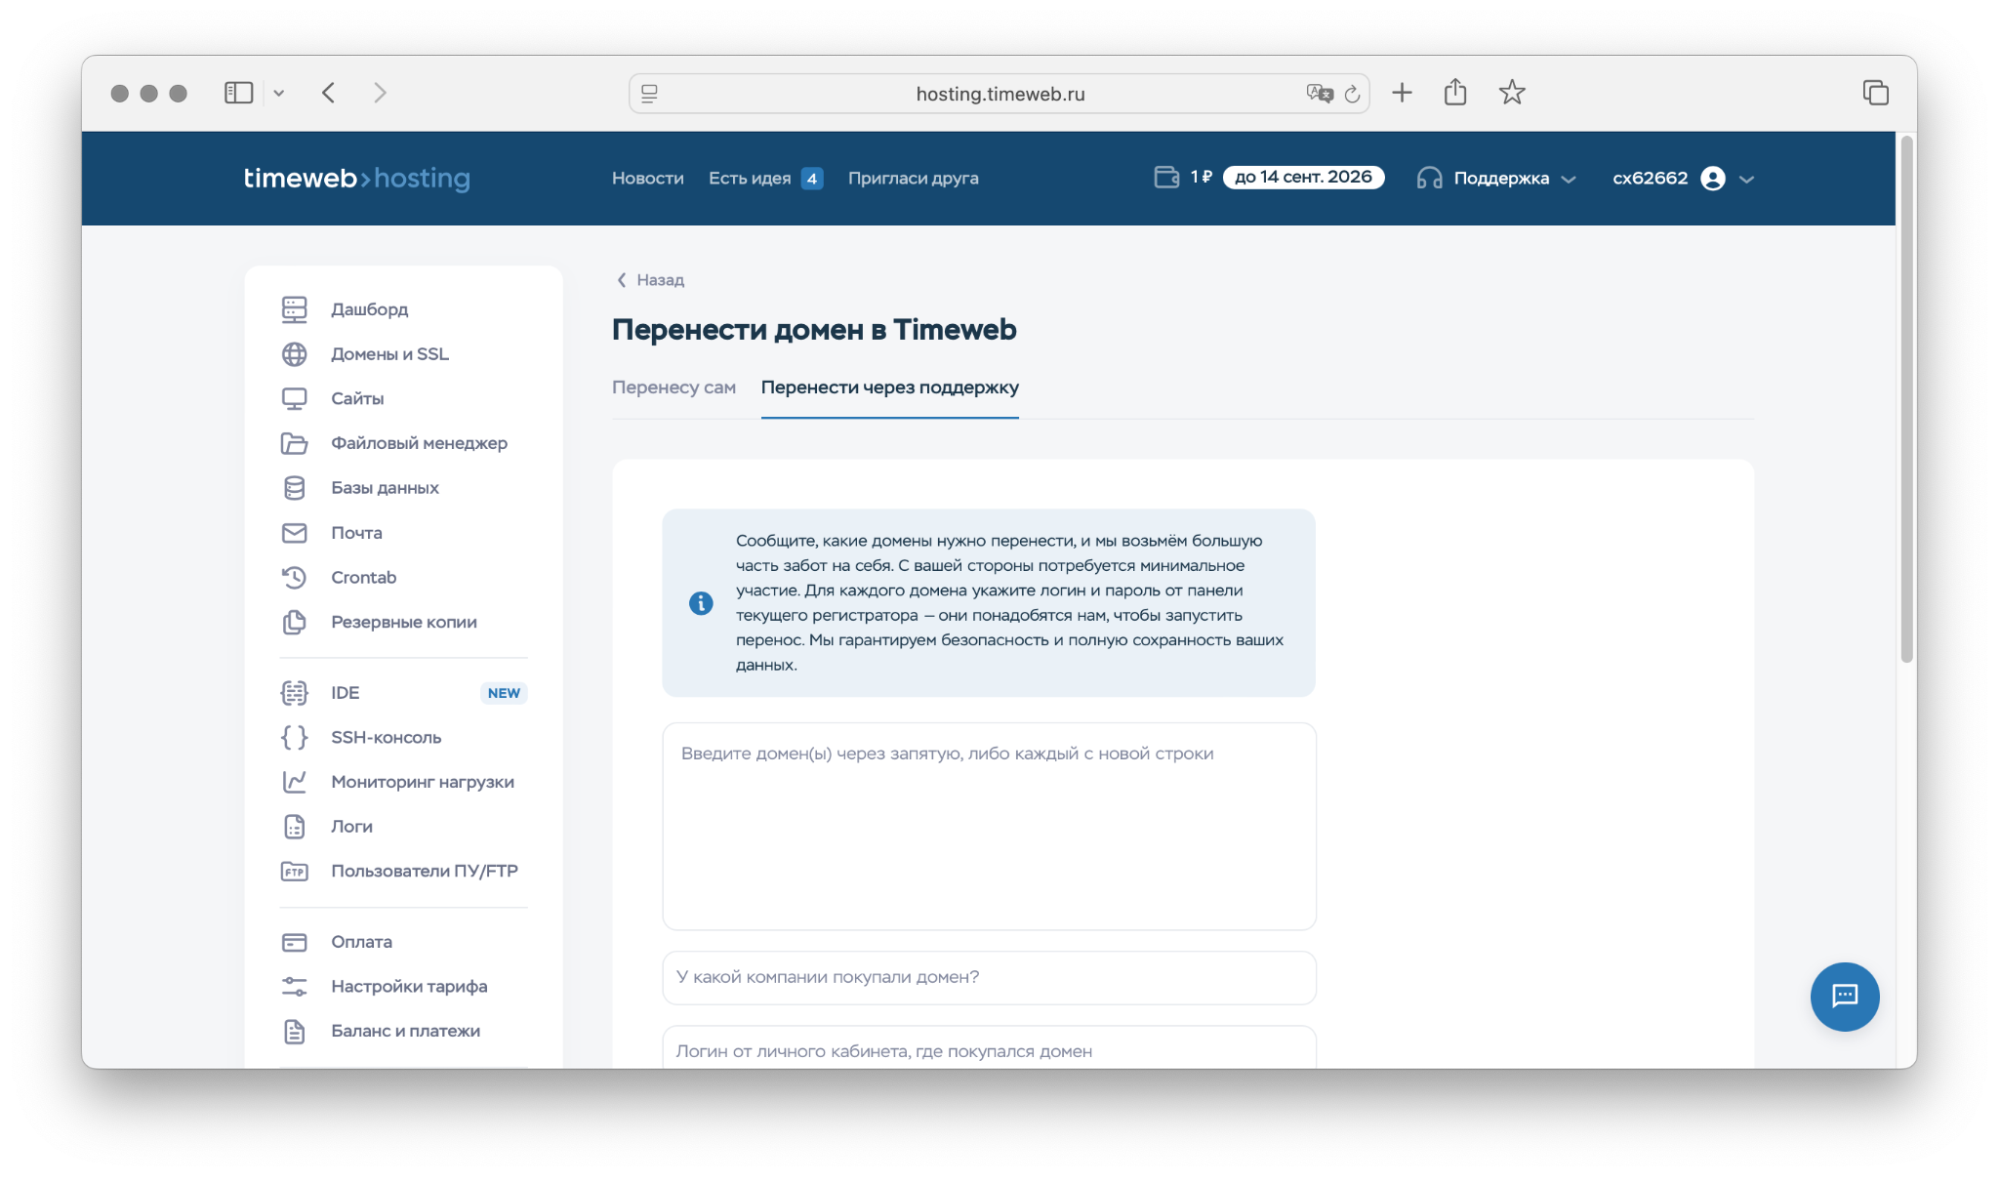The height and width of the screenshot is (1178, 1999).
Task: Focus the Логин от личного кабинета field
Action: click(x=989, y=1048)
